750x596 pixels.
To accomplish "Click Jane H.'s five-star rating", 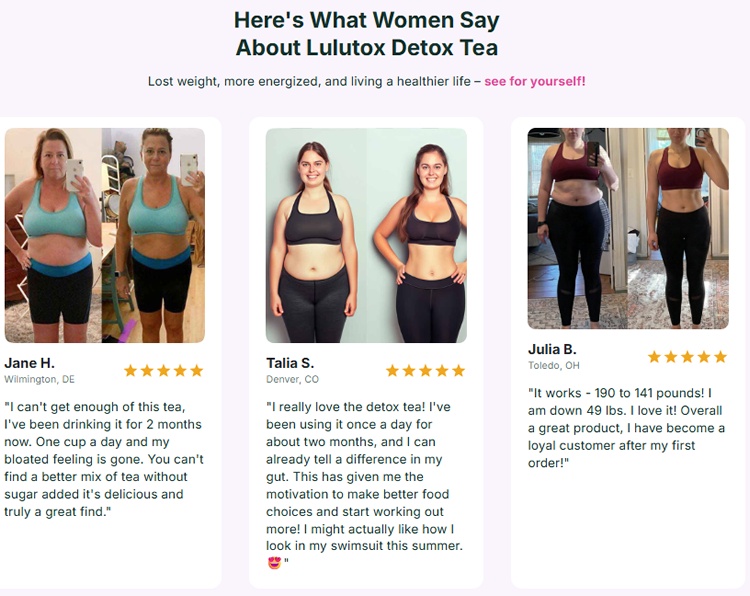I will coord(163,371).
